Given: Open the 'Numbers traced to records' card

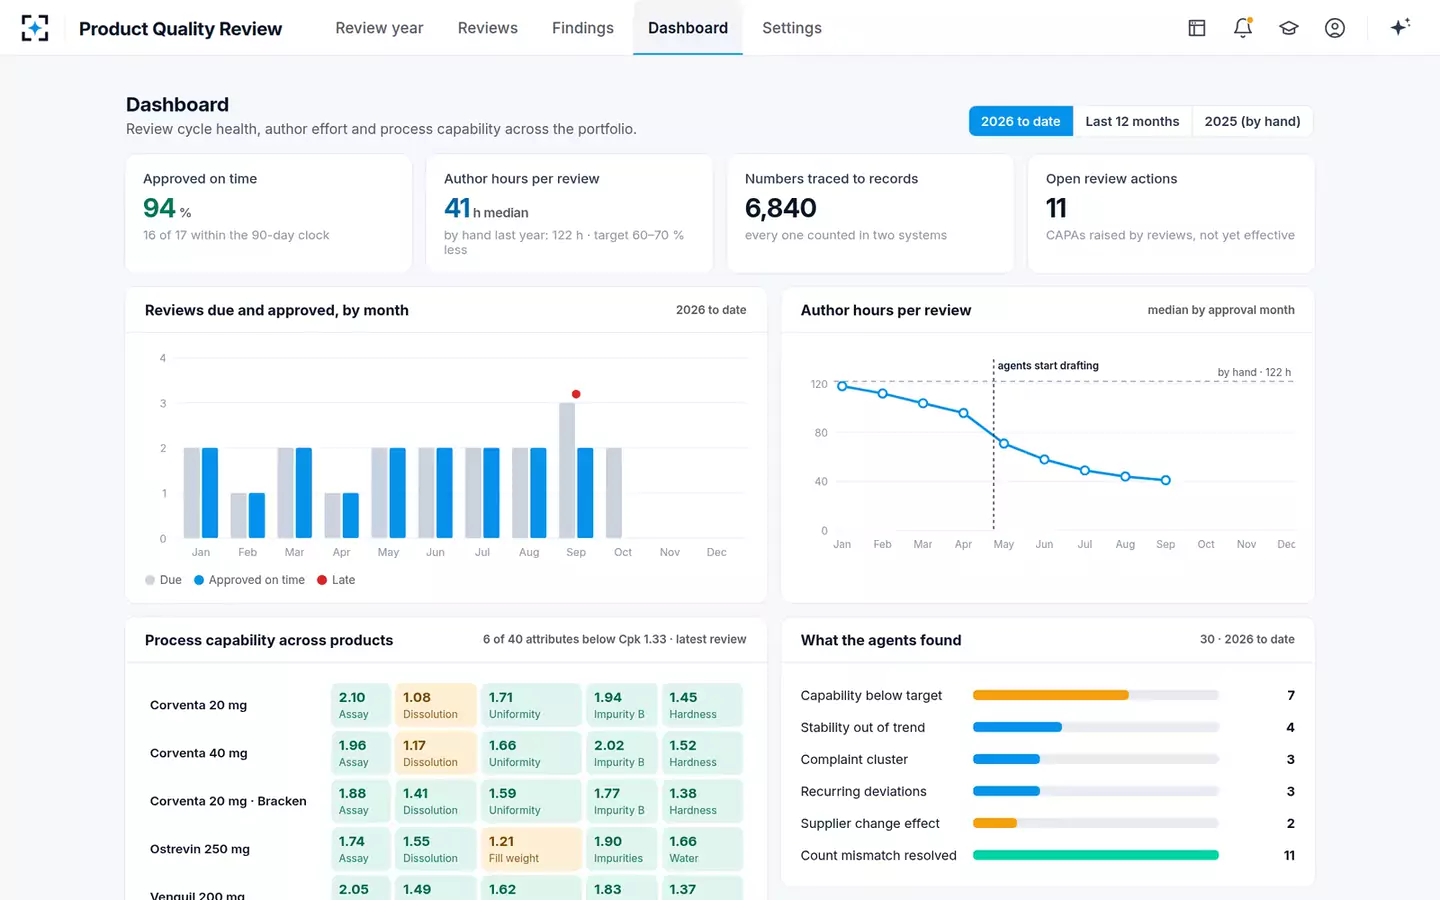Looking at the screenshot, I should [871, 213].
